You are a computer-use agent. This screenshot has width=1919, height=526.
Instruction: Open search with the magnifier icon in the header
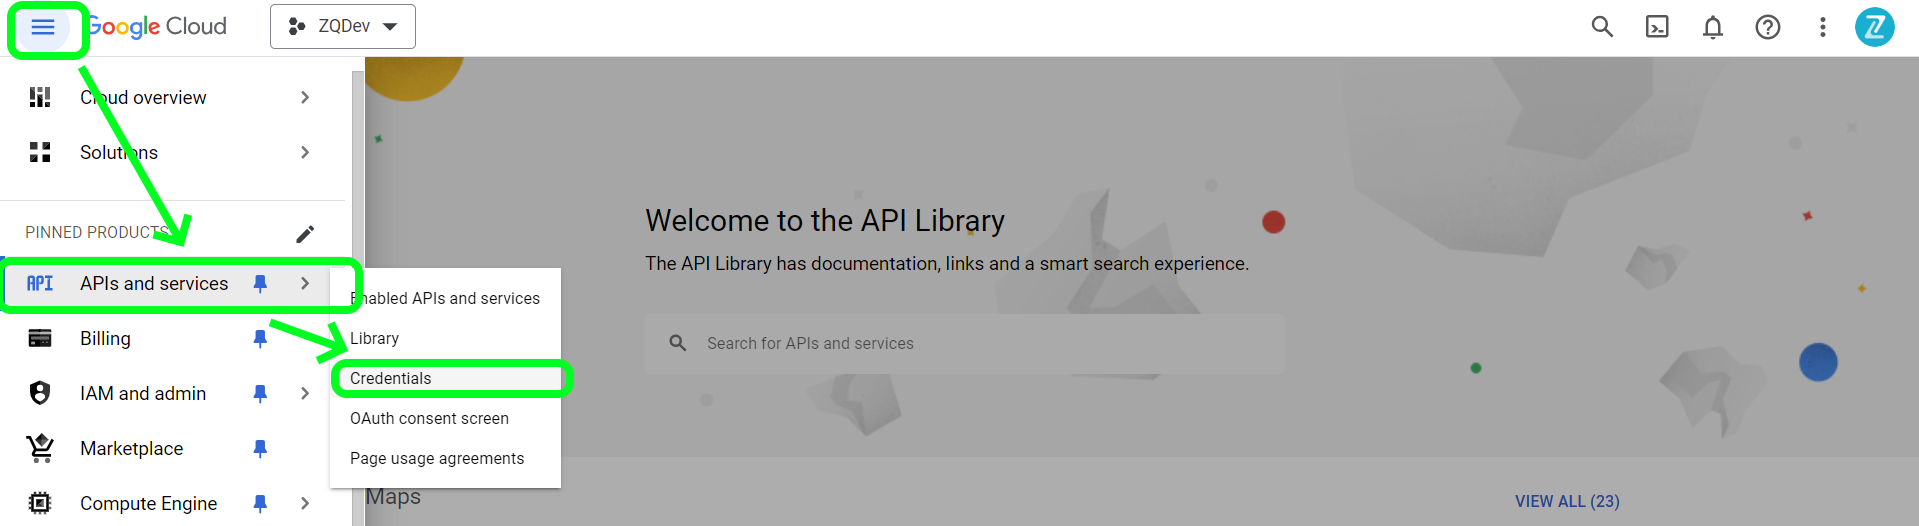[1602, 27]
